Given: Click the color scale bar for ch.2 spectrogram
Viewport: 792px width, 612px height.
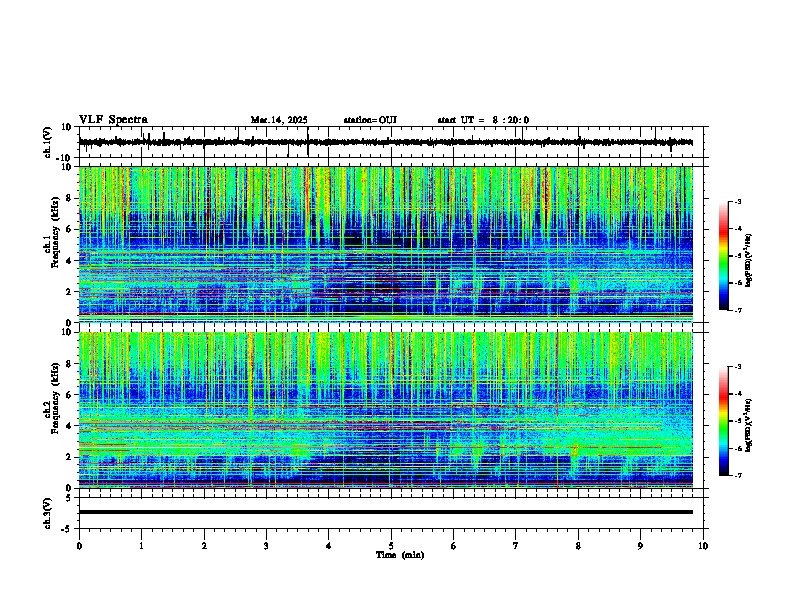Looking at the screenshot, I should point(724,421).
